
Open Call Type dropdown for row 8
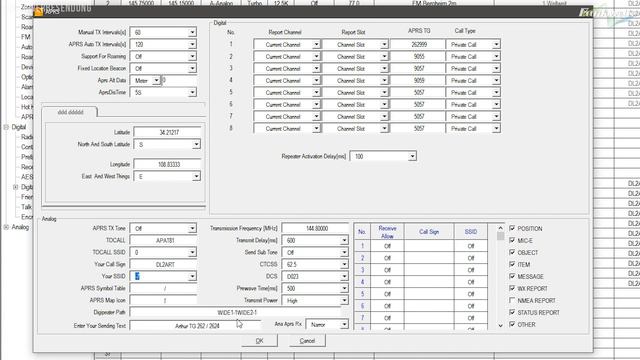[x=496, y=129]
